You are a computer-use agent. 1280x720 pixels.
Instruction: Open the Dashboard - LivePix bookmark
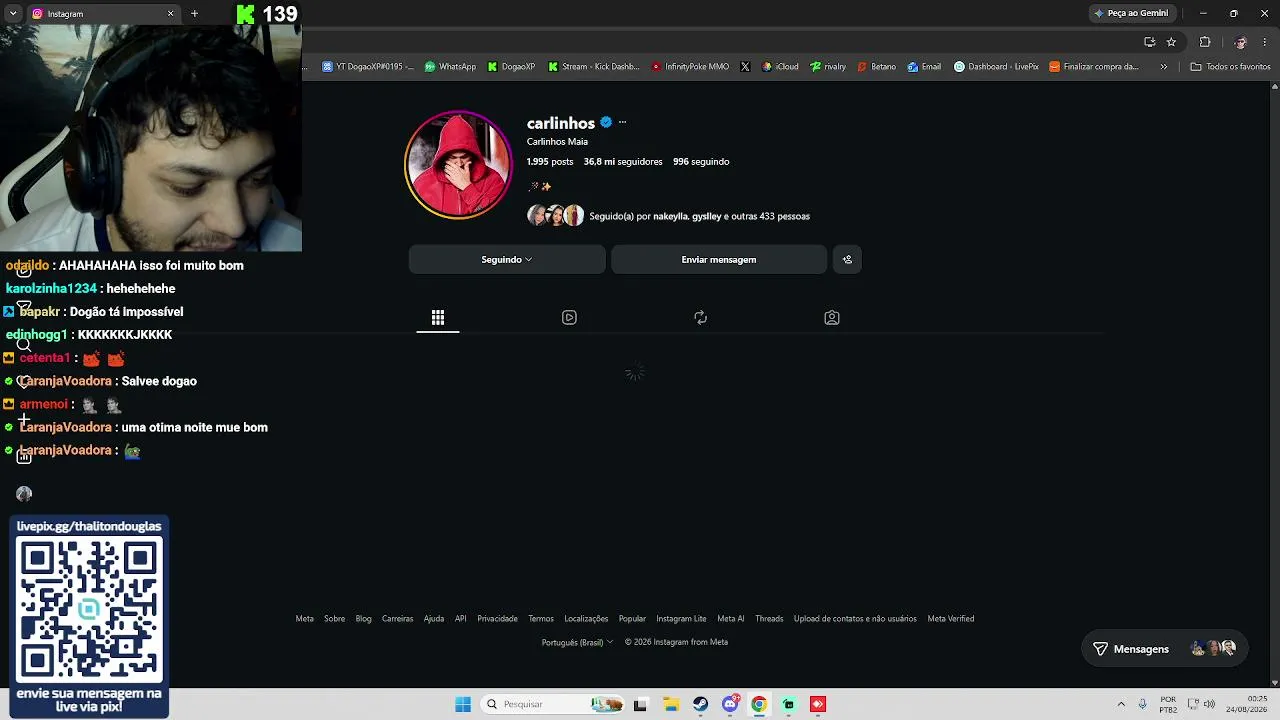pos(996,67)
